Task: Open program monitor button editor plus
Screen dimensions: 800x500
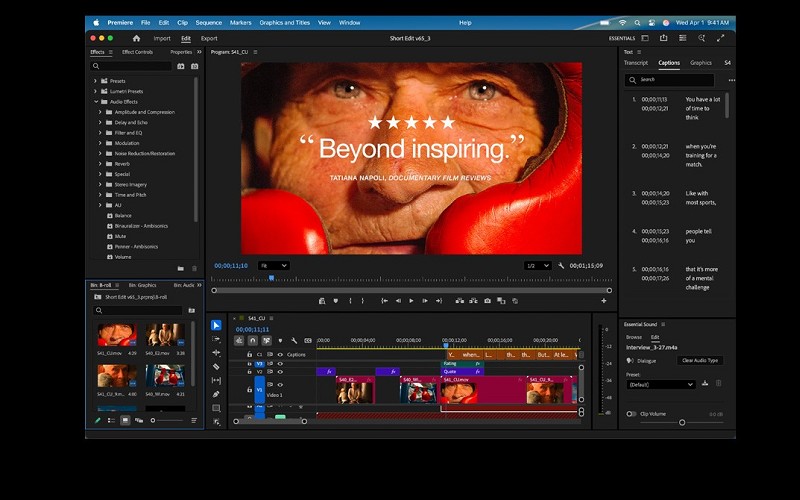Action: (x=604, y=301)
